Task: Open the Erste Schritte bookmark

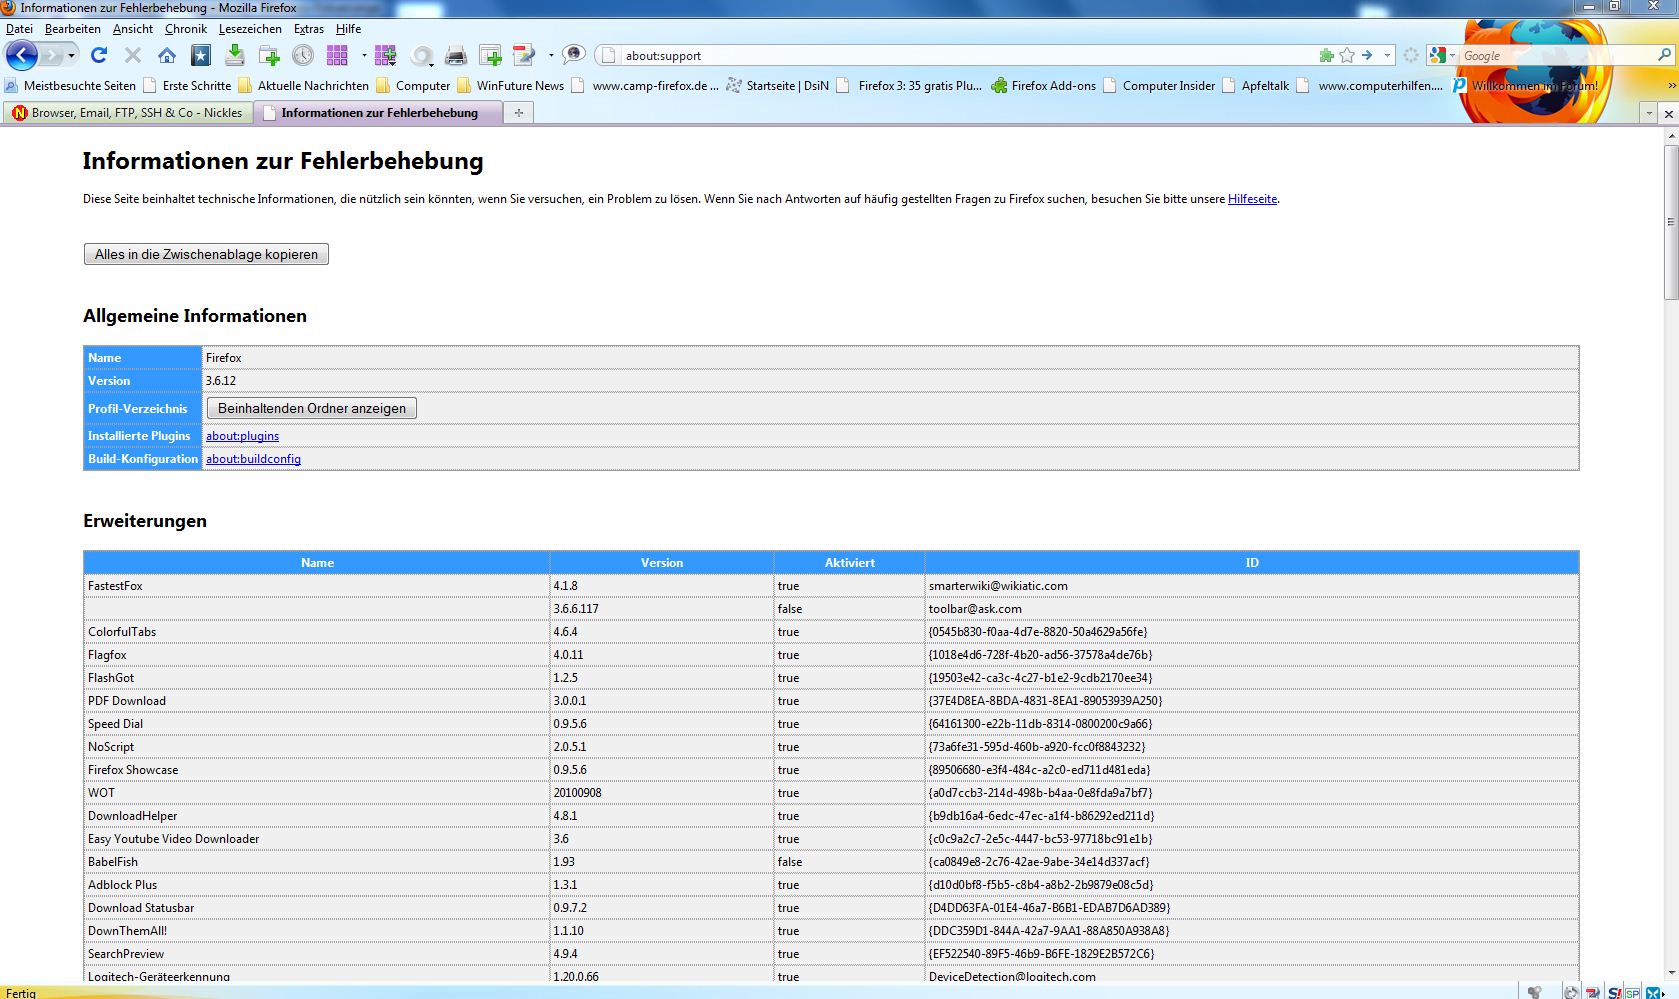Action: coord(187,86)
